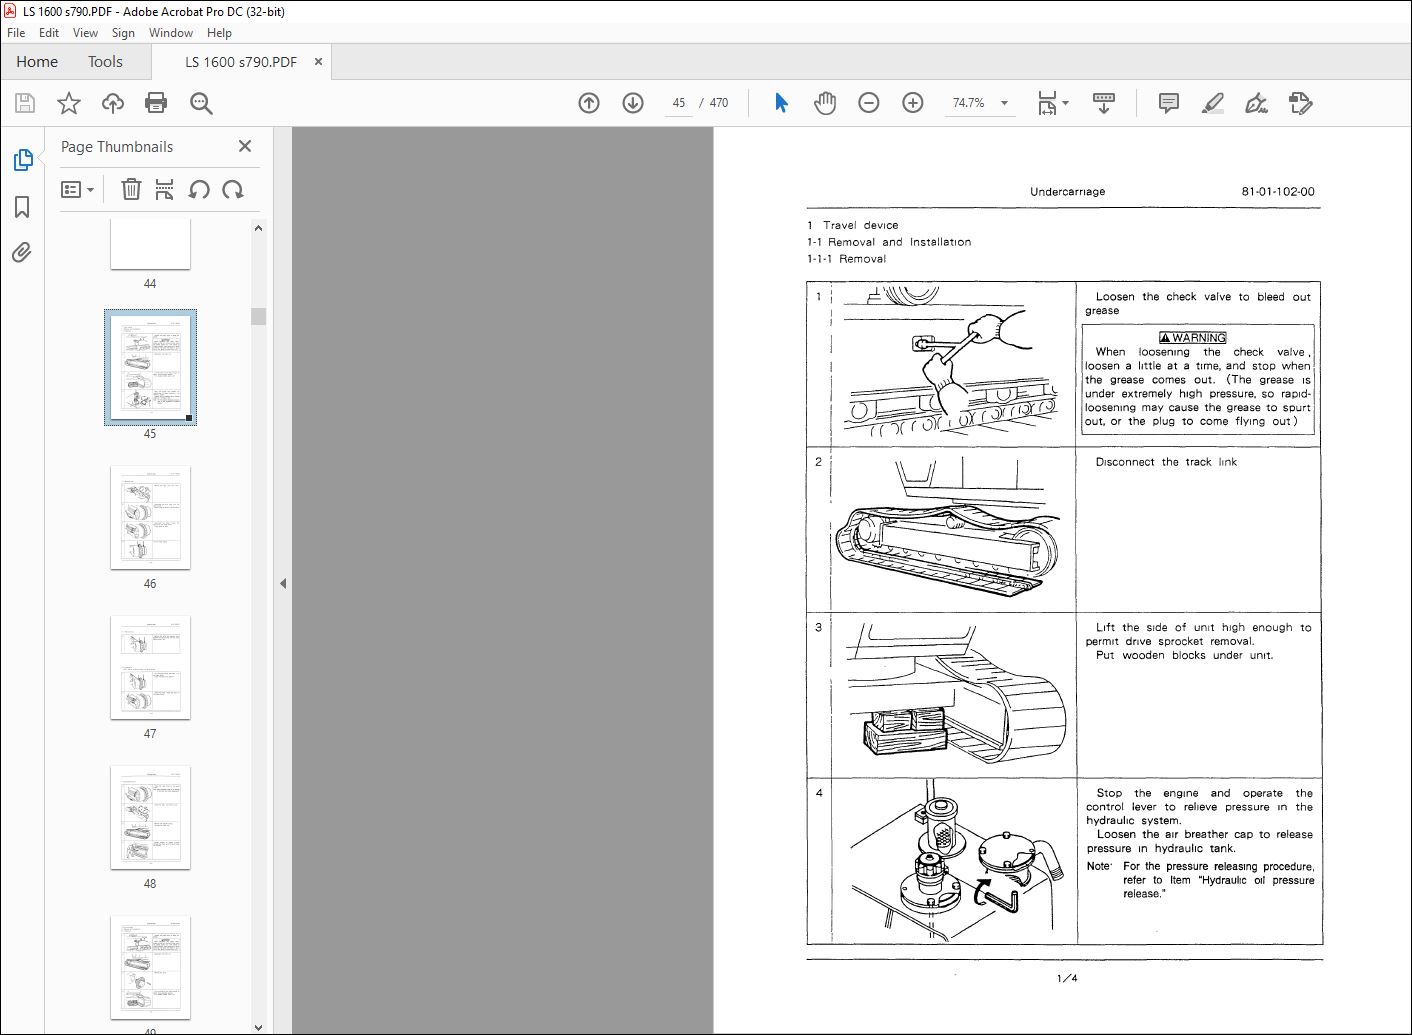Open the Help menu
Image resolution: width=1412 pixels, height=1035 pixels.
tap(219, 33)
